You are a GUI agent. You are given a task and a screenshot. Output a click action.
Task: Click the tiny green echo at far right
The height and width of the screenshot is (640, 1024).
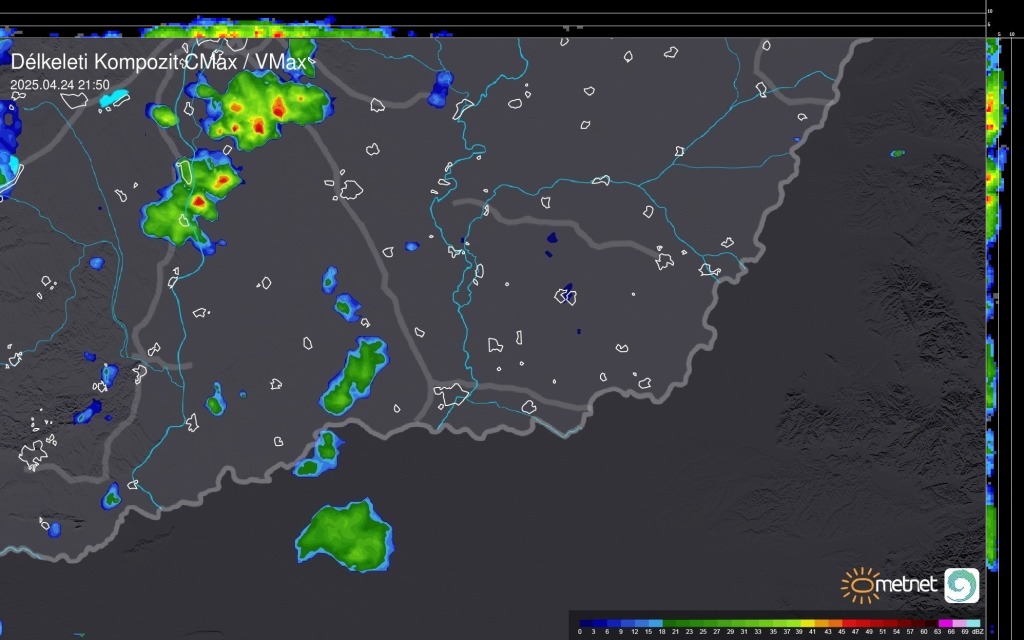point(897,154)
